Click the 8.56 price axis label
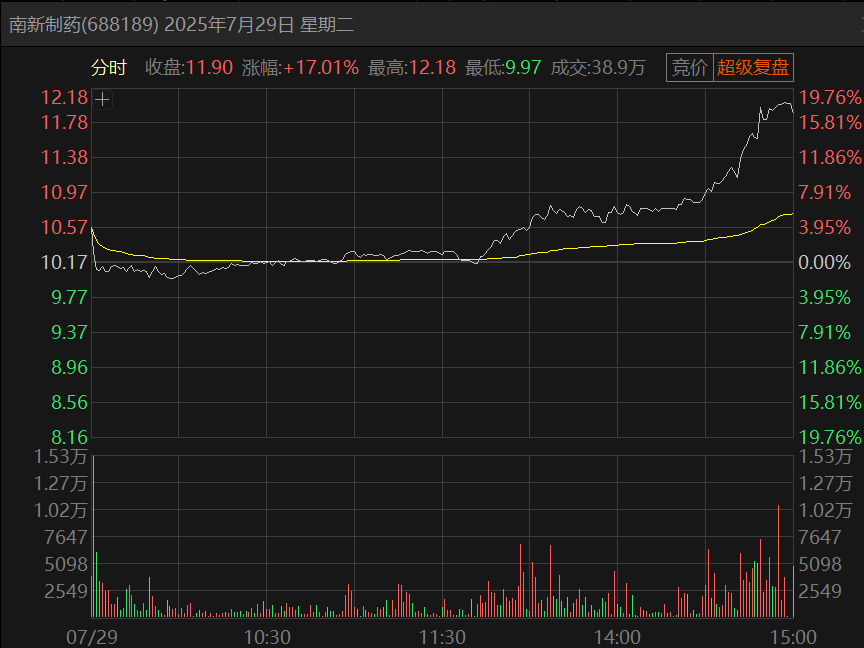The height and width of the screenshot is (648, 864). (x=69, y=402)
